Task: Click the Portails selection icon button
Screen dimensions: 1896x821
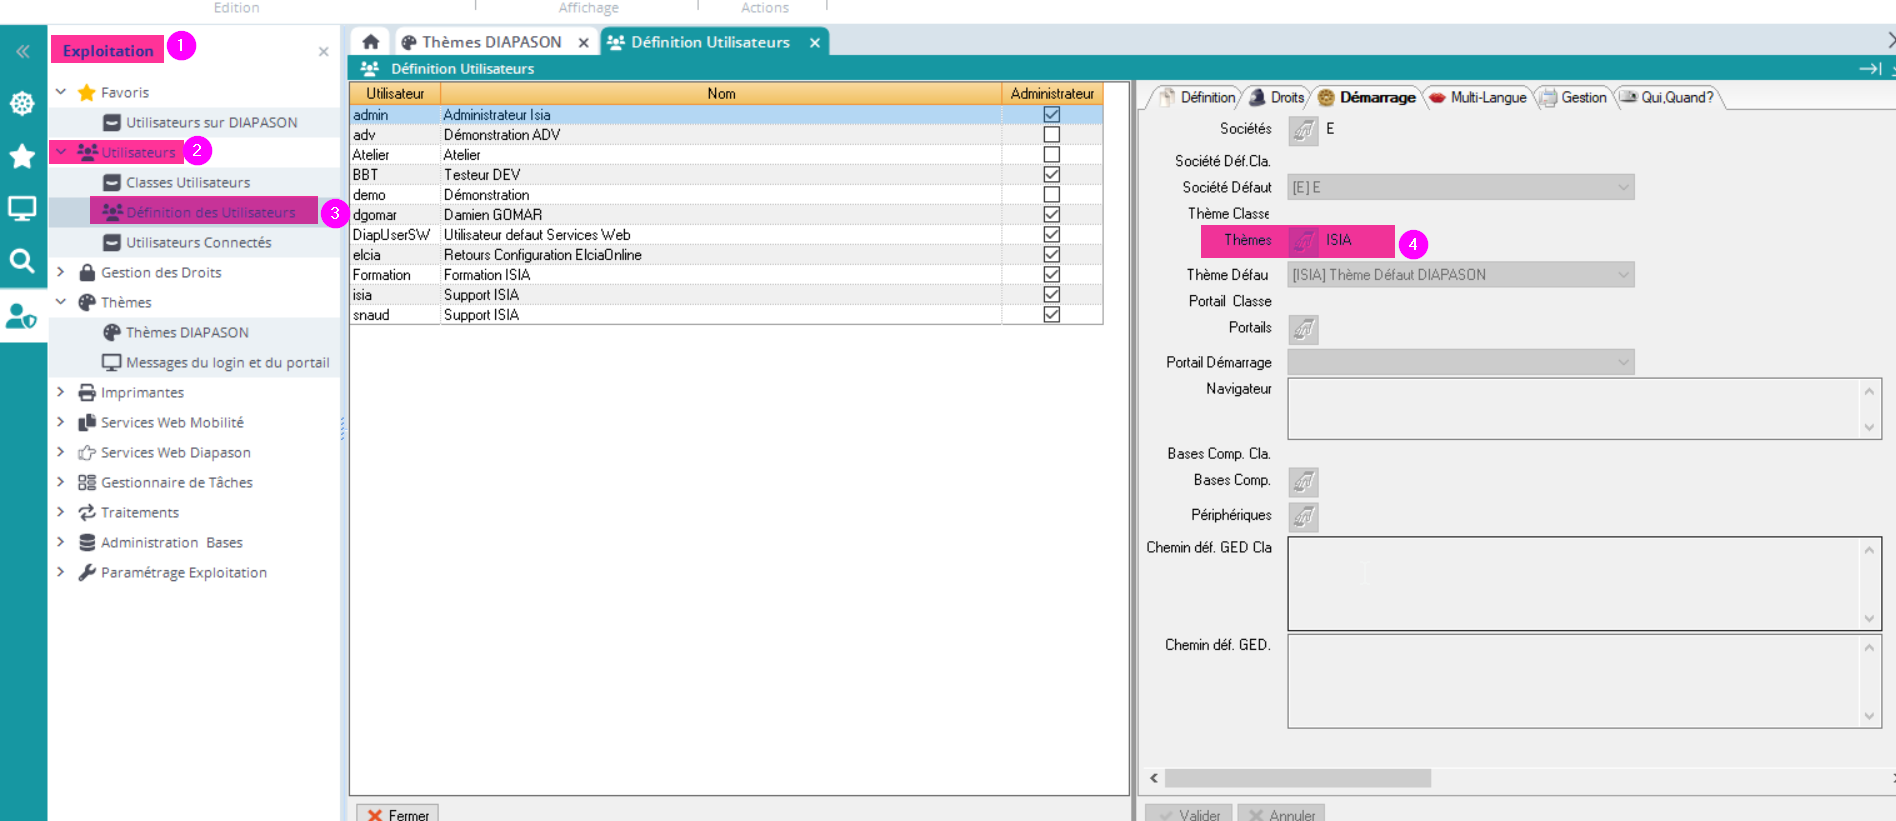Action: click(1303, 329)
